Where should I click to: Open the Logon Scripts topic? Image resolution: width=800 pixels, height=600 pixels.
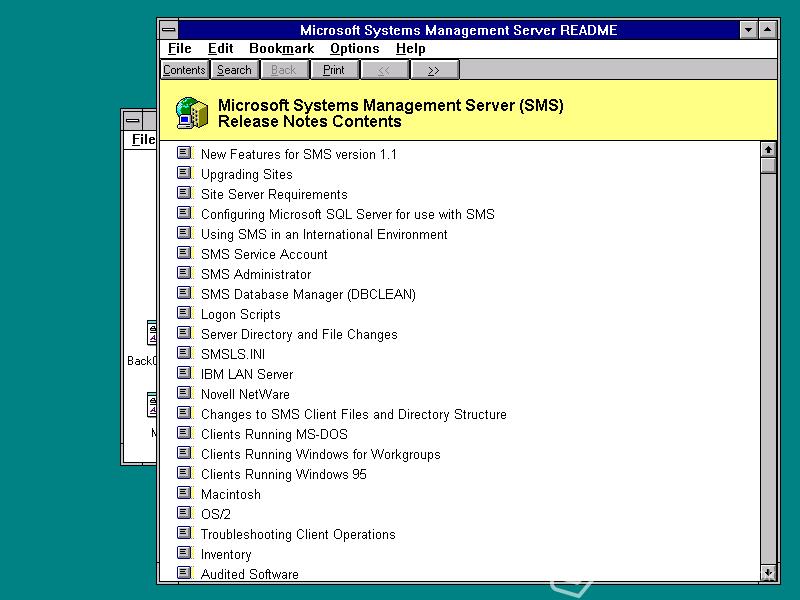pos(241,314)
